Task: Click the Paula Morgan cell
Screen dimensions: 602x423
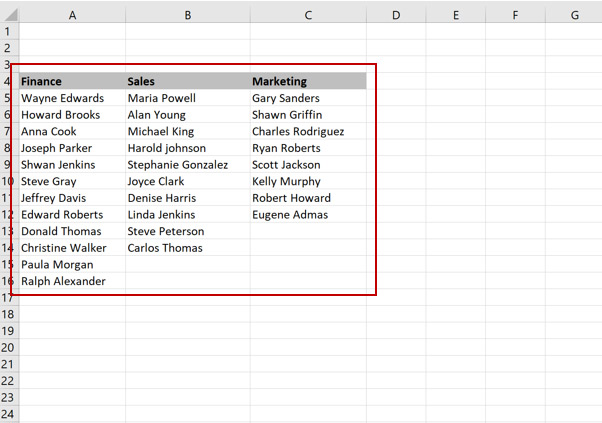Action: pyautogui.click(x=72, y=264)
